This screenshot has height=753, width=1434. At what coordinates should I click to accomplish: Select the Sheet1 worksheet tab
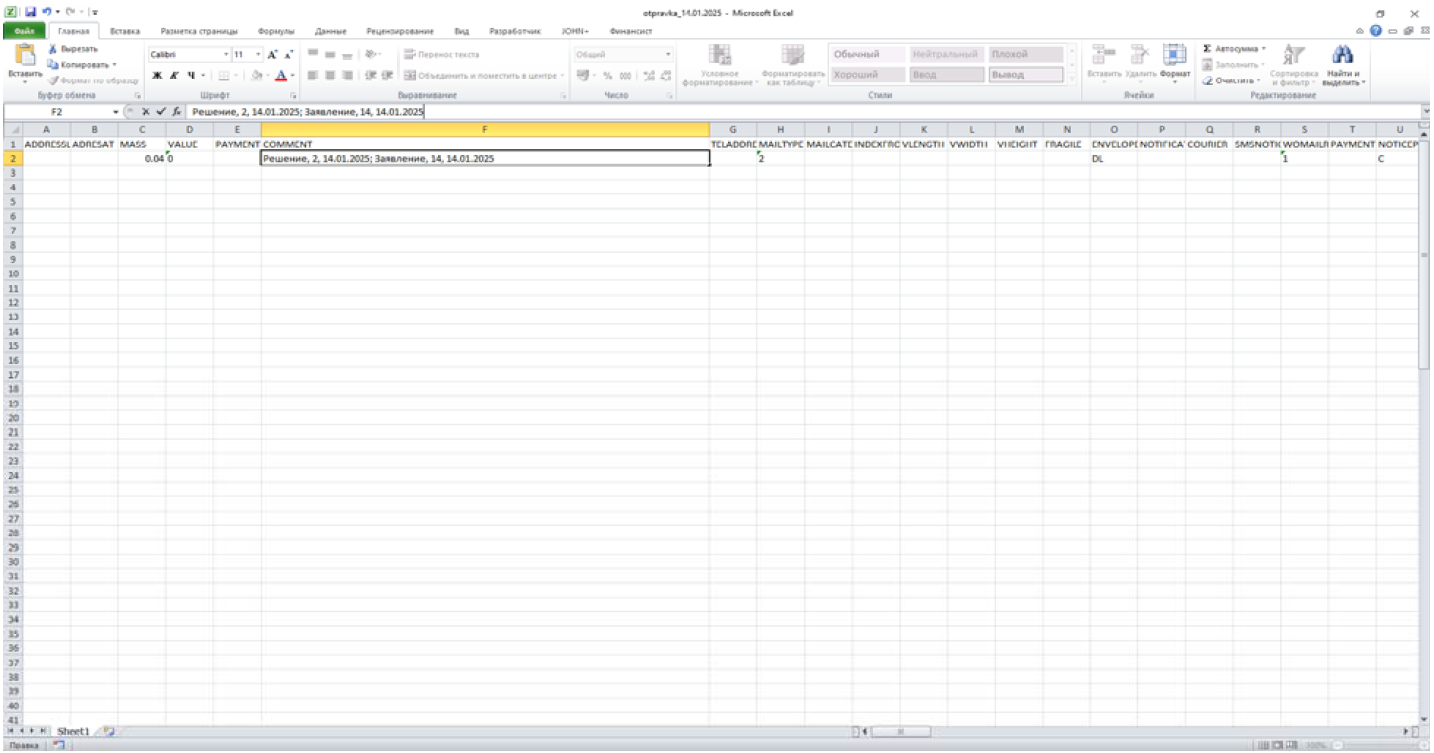tap(73, 732)
